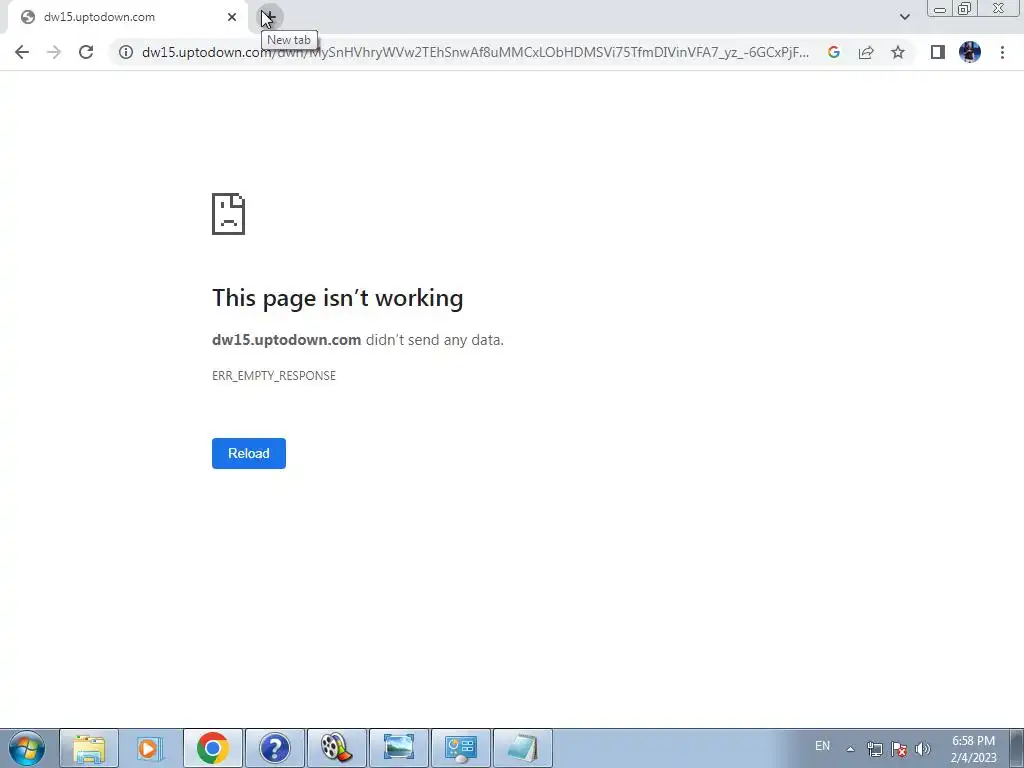The width and height of the screenshot is (1024, 768).
Task: Click the EN language indicator
Action: point(822,746)
